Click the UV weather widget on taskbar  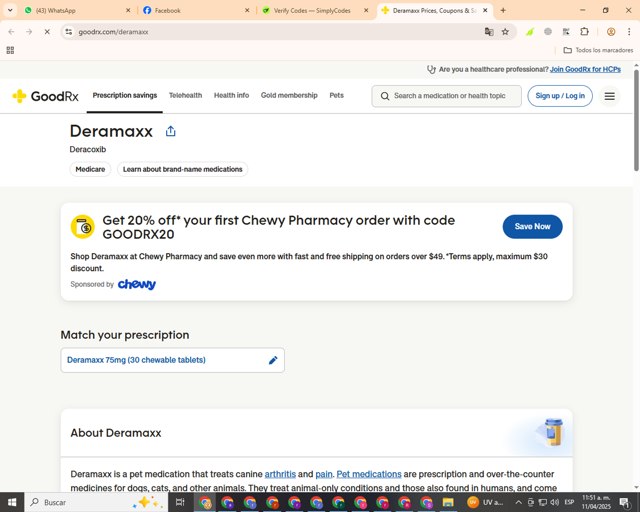coord(486,502)
